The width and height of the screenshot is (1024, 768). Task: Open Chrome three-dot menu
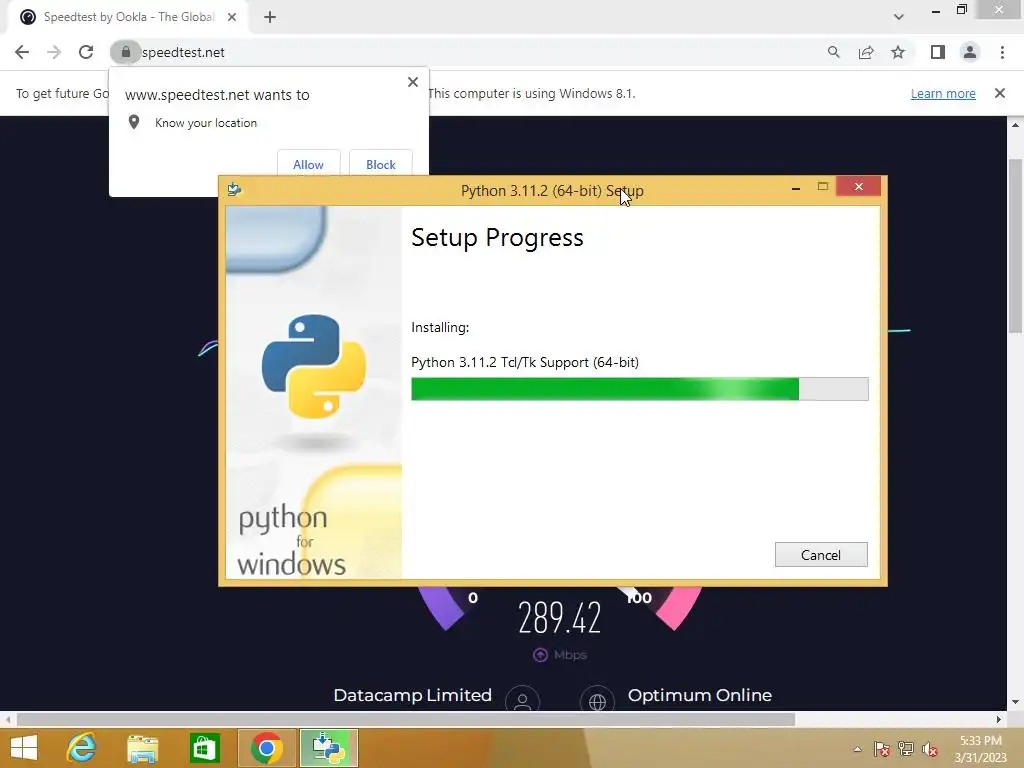pyautogui.click(x=1002, y=52)
